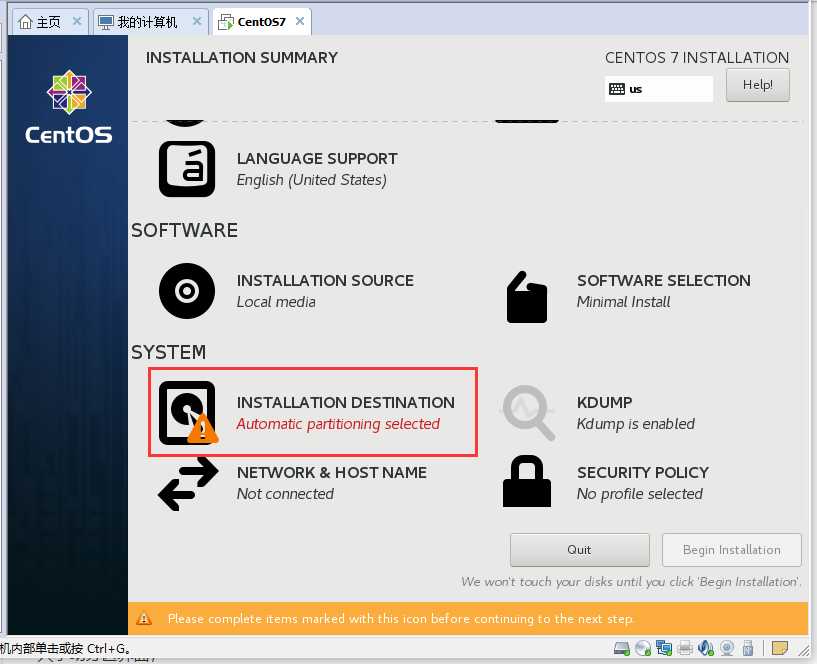Screen dimensions: 817x664
Task: Click Network & Host Name arrows icon
Action: [188, 484]
